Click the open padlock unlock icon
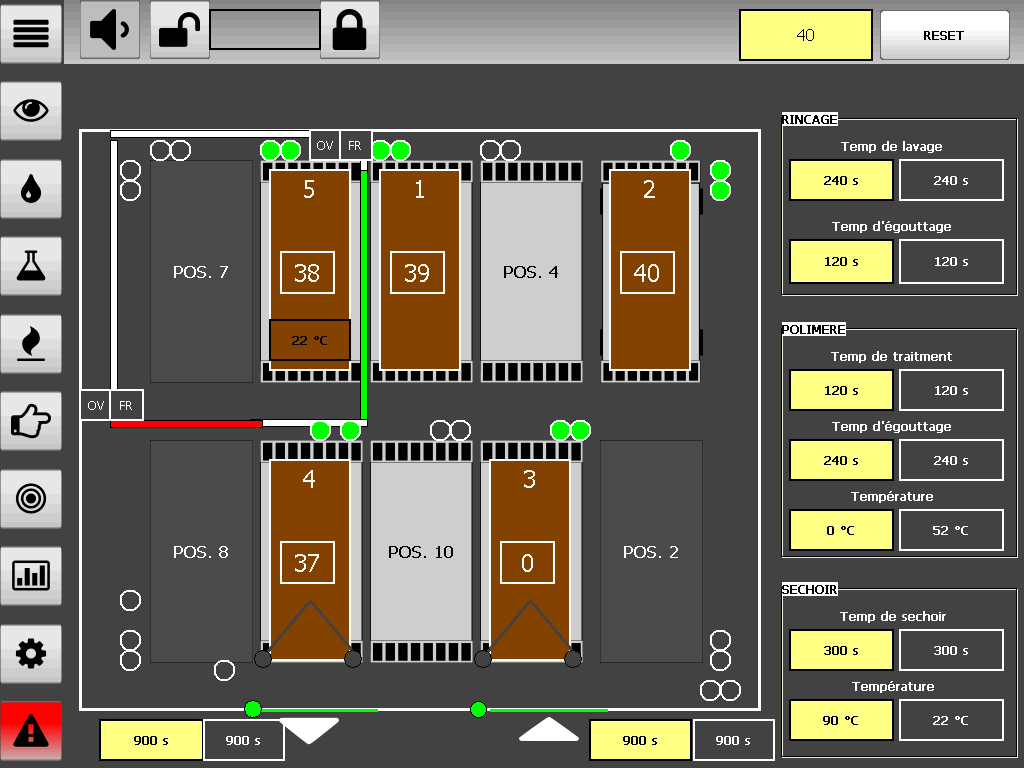Screen dimensions: 1024x768 point(179,30)
